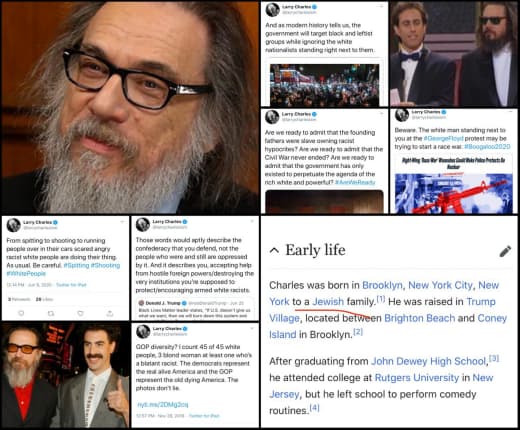Click the verified badge on the GOP diversity tweet
This screenshot has width=520, height=430.
[x=184, y=328]
